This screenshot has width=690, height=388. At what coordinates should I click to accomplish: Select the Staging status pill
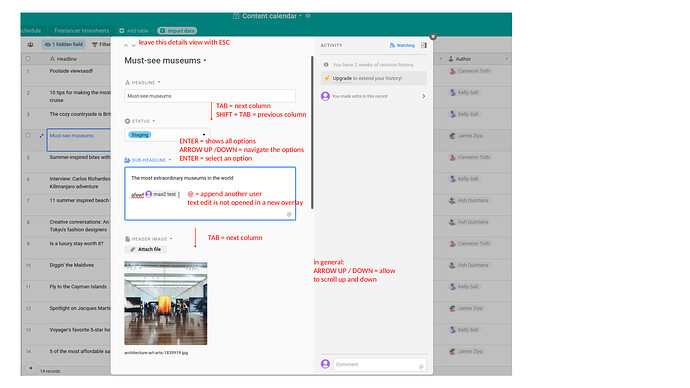point(139,135)
